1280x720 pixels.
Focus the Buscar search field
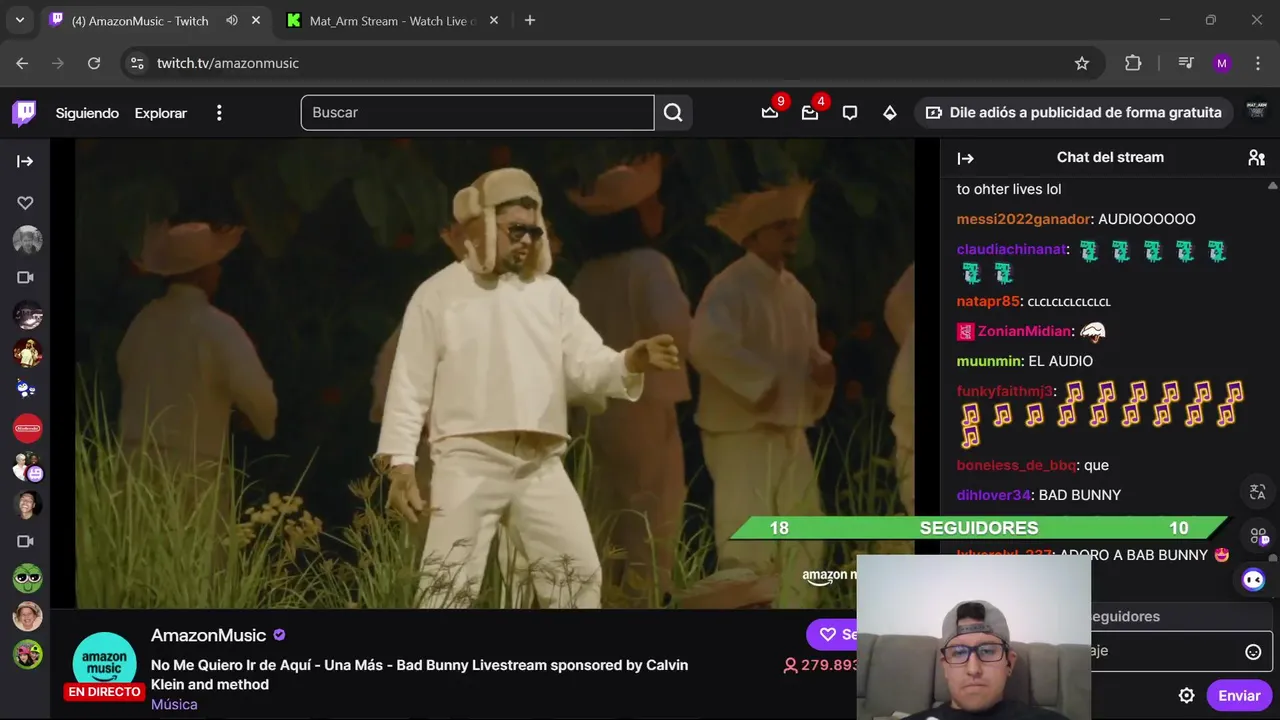click(x=477, y=113)
